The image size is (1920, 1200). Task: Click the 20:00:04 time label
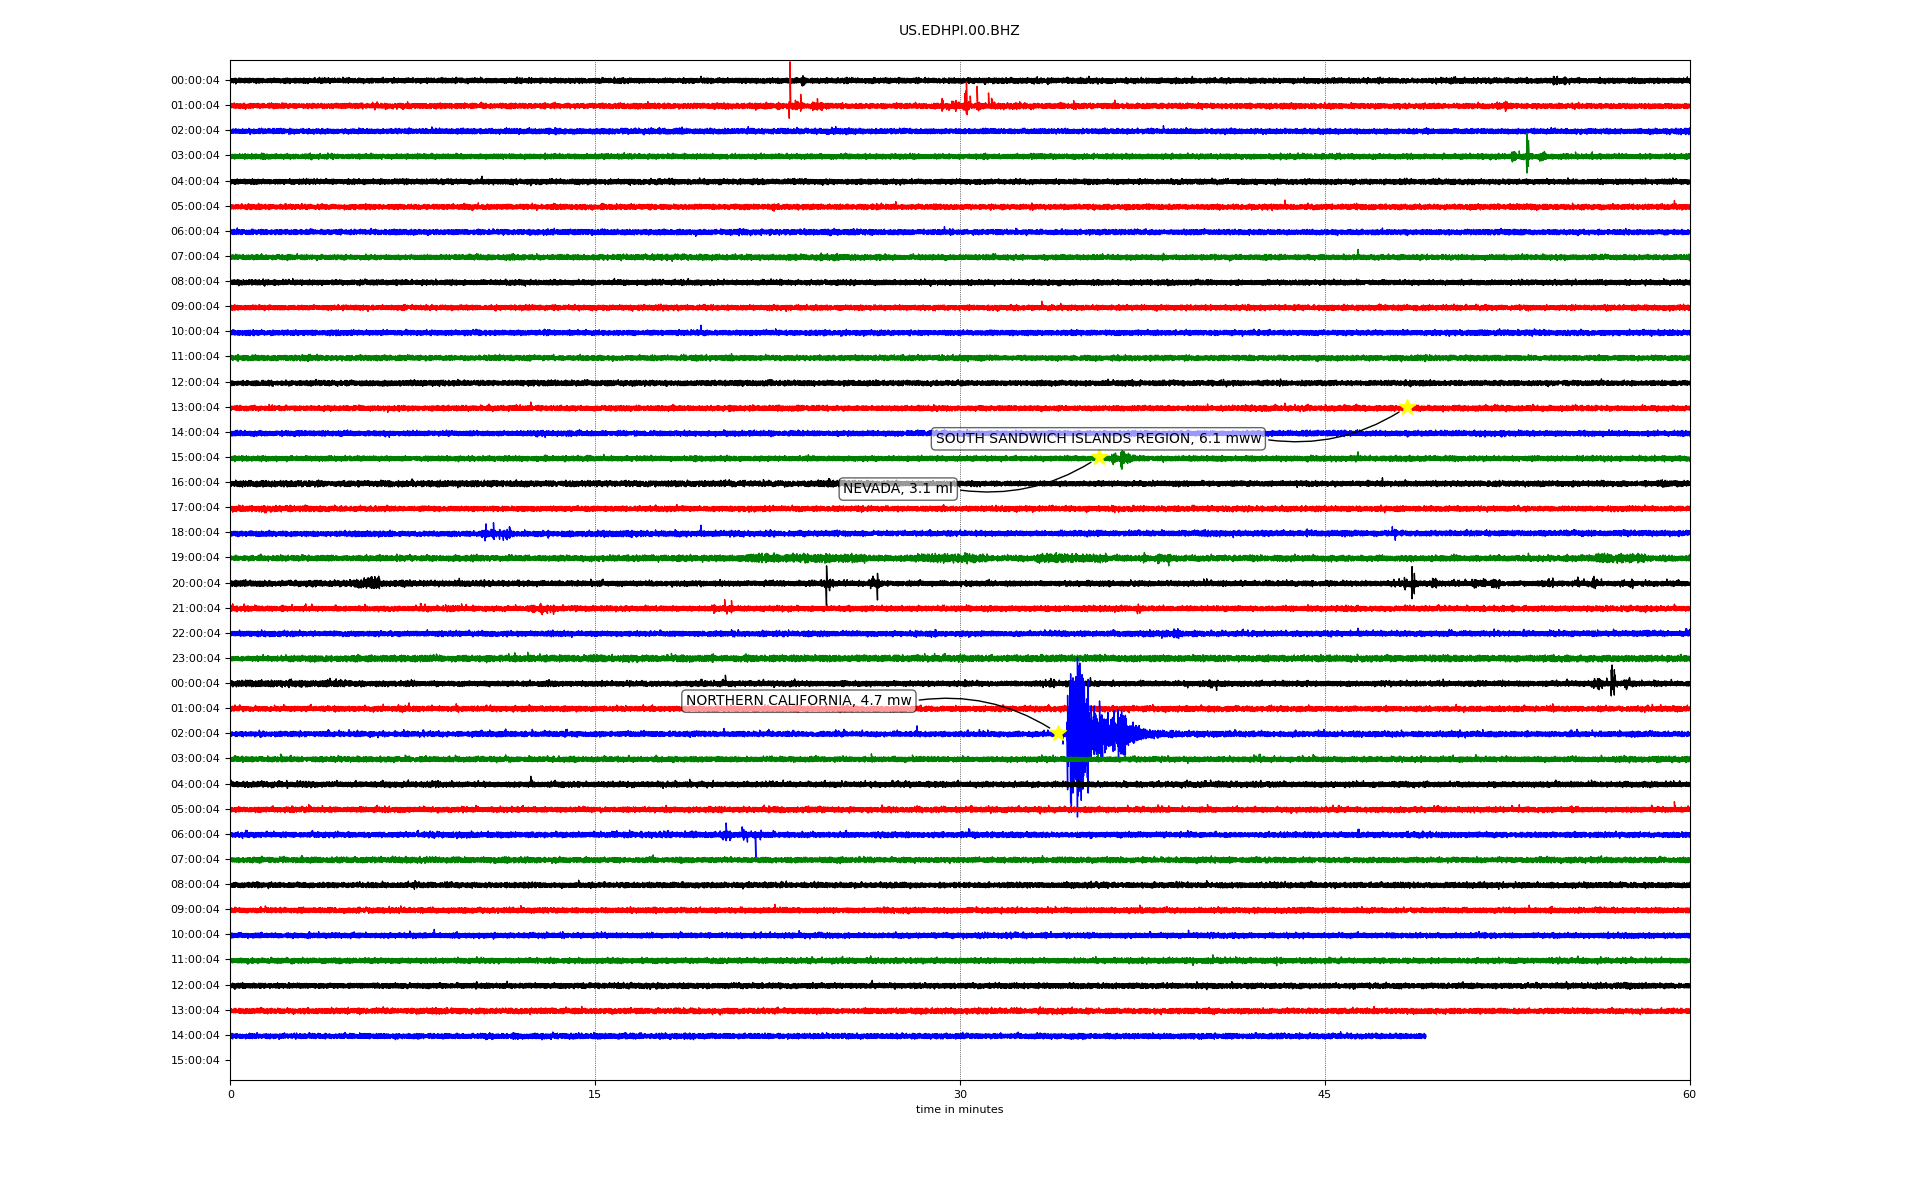click(x=195, y=584)
